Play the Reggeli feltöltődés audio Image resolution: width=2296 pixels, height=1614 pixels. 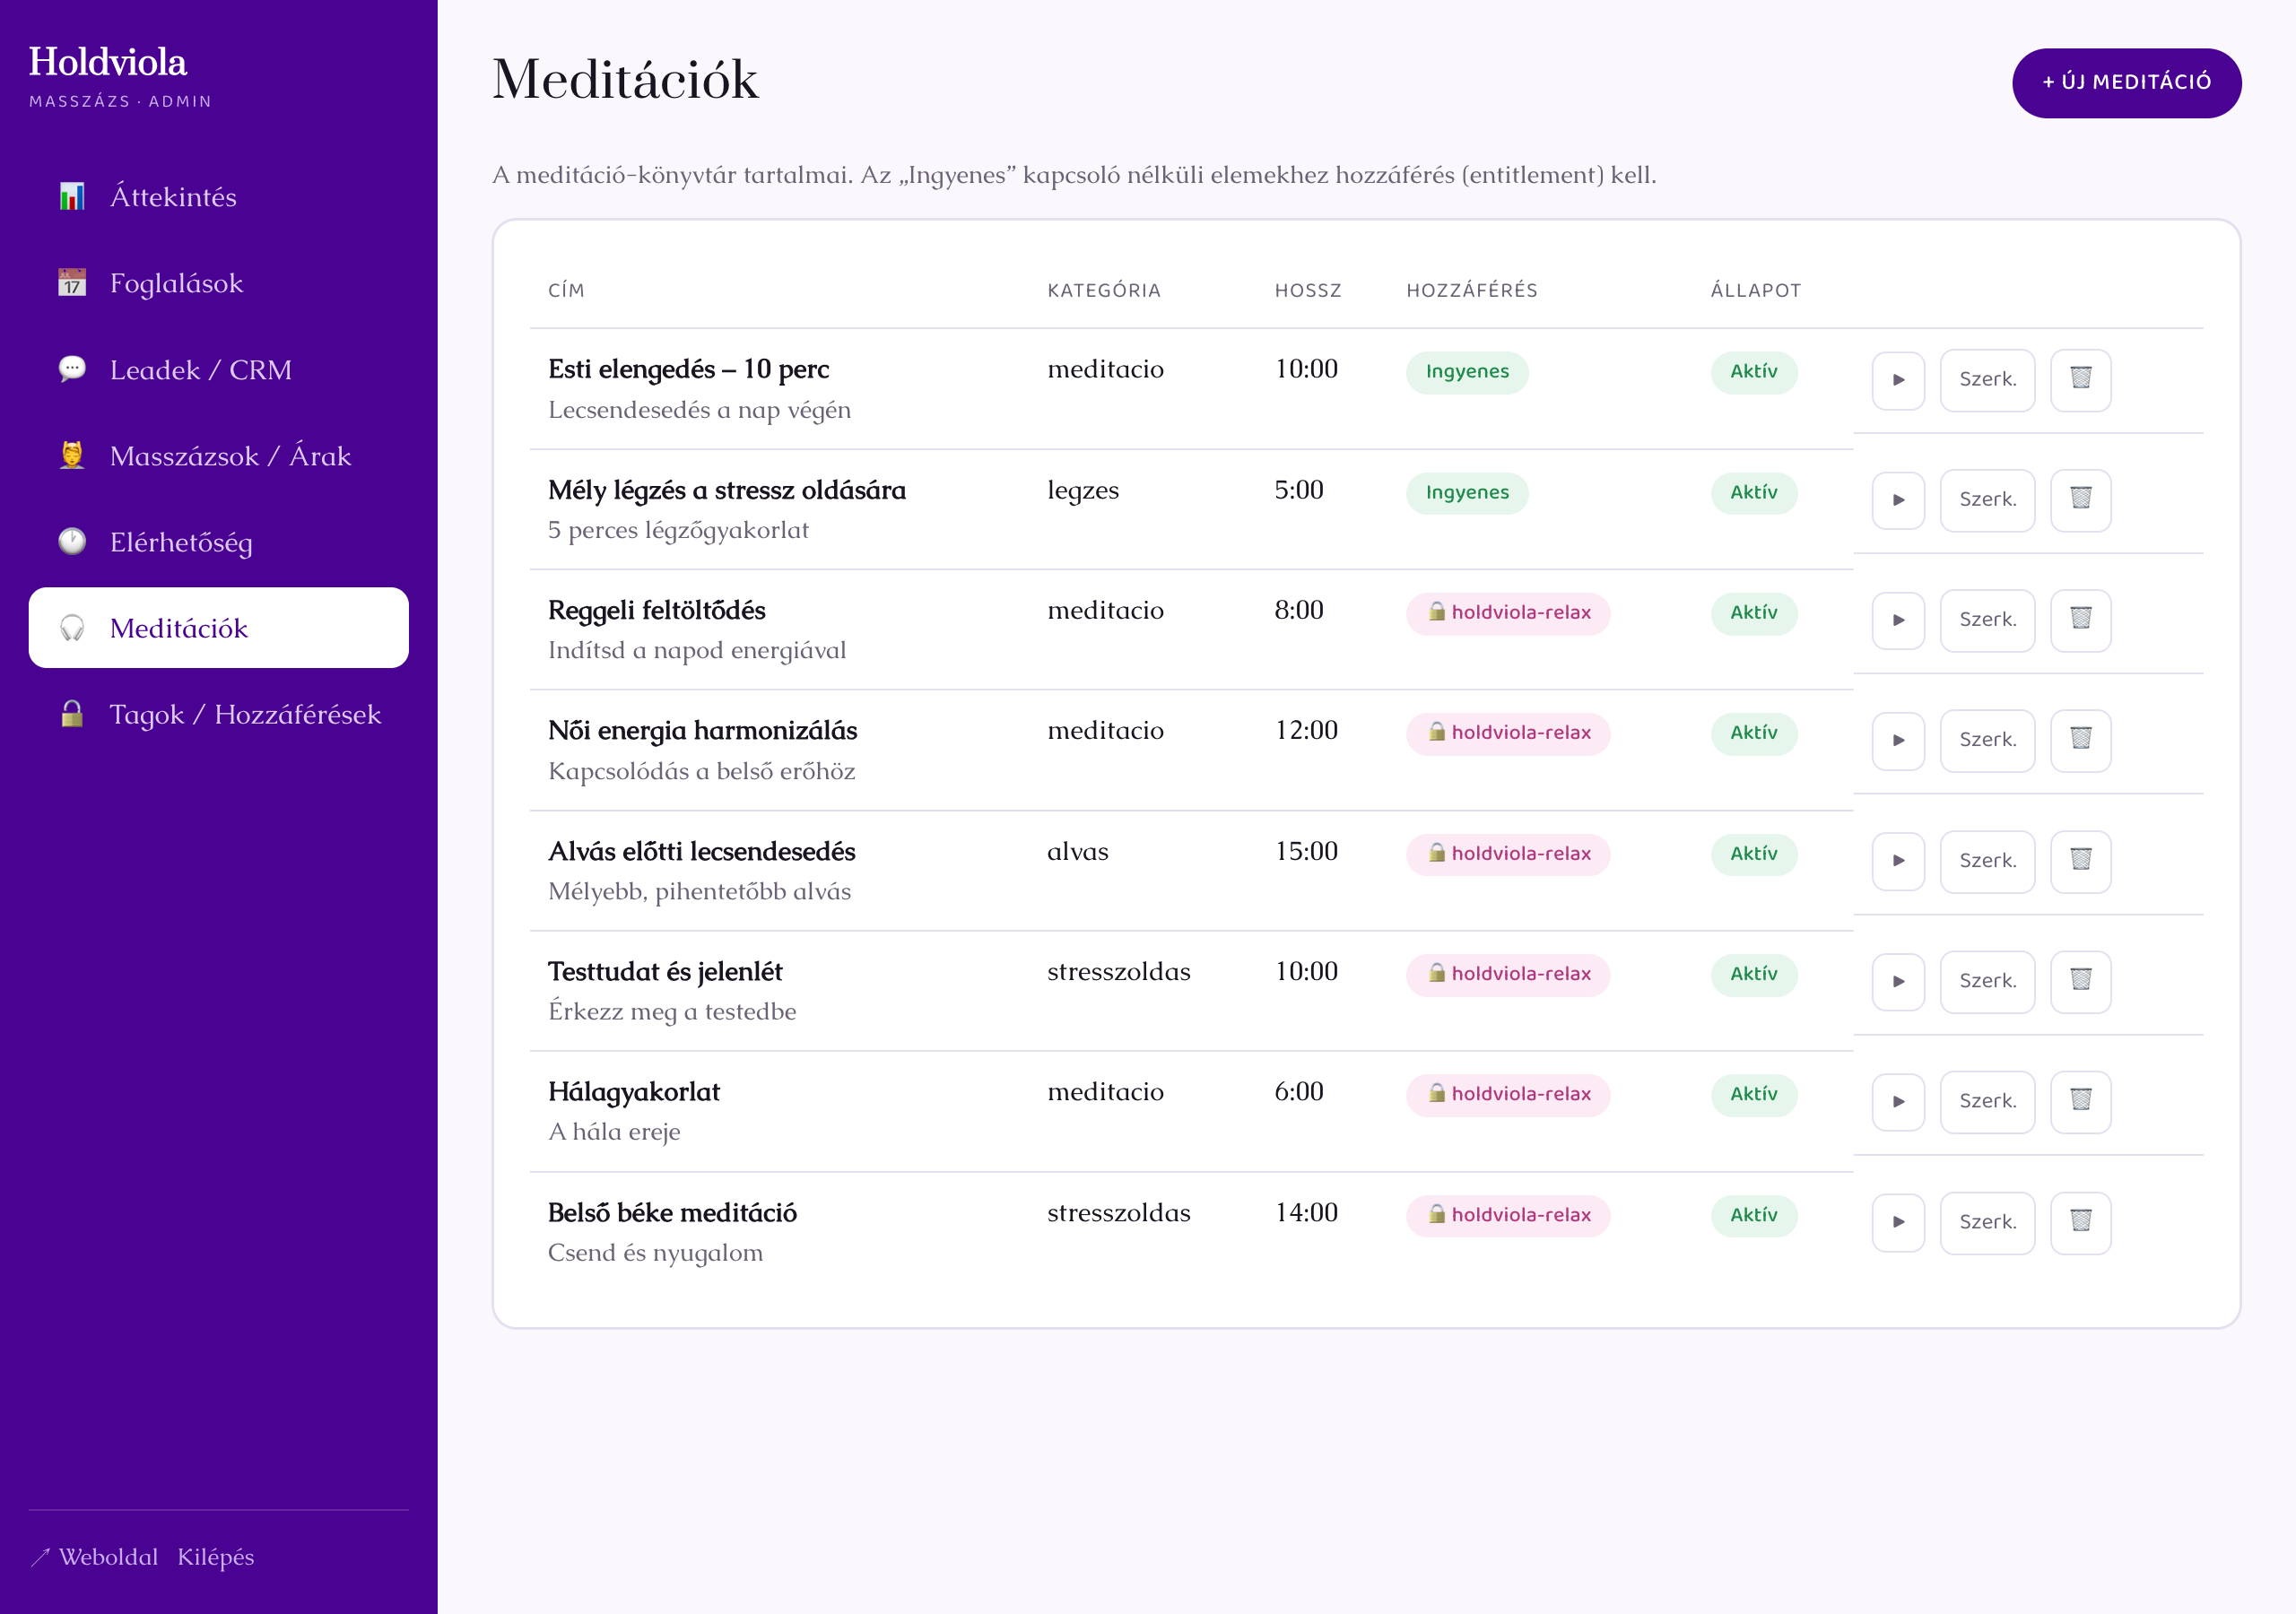[x=1898, y=620]
